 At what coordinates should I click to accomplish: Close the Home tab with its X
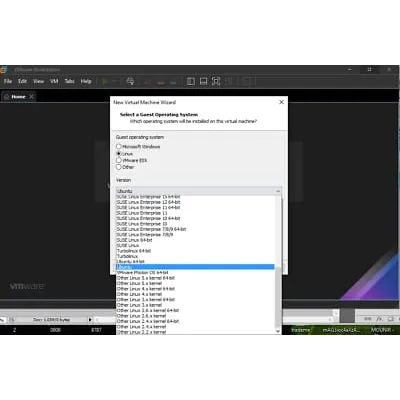[x=31, y=97]
